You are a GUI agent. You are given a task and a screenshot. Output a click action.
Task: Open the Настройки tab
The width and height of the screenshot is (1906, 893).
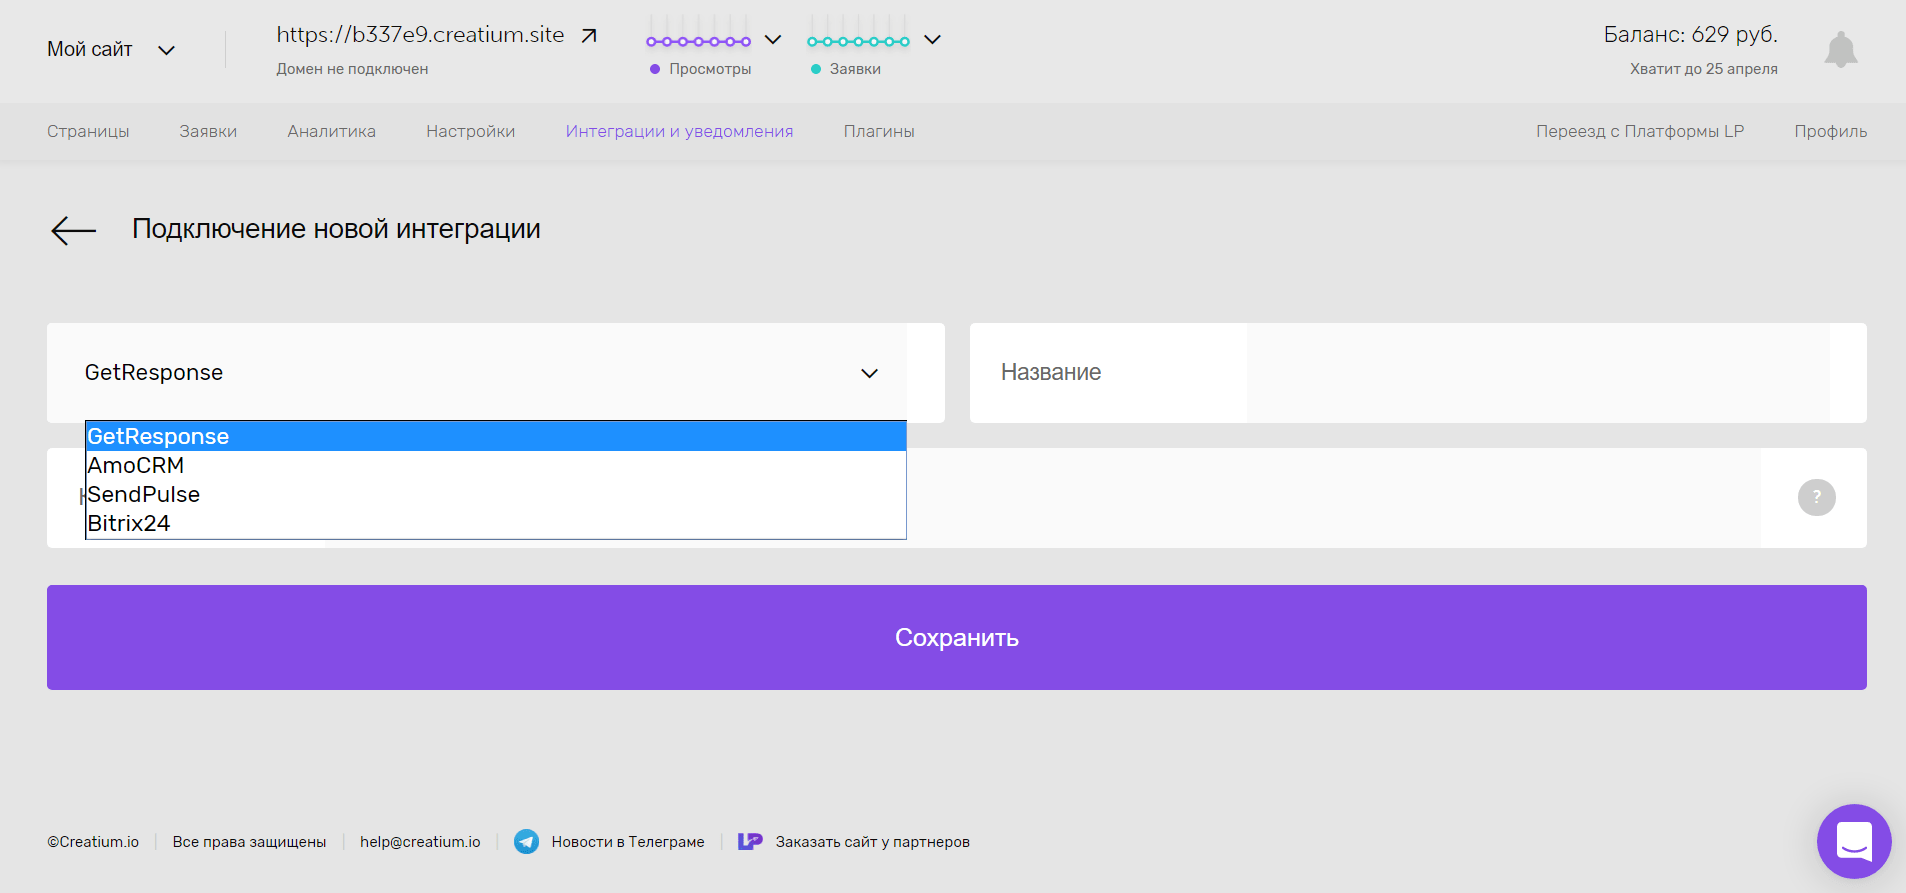(470, 131)
